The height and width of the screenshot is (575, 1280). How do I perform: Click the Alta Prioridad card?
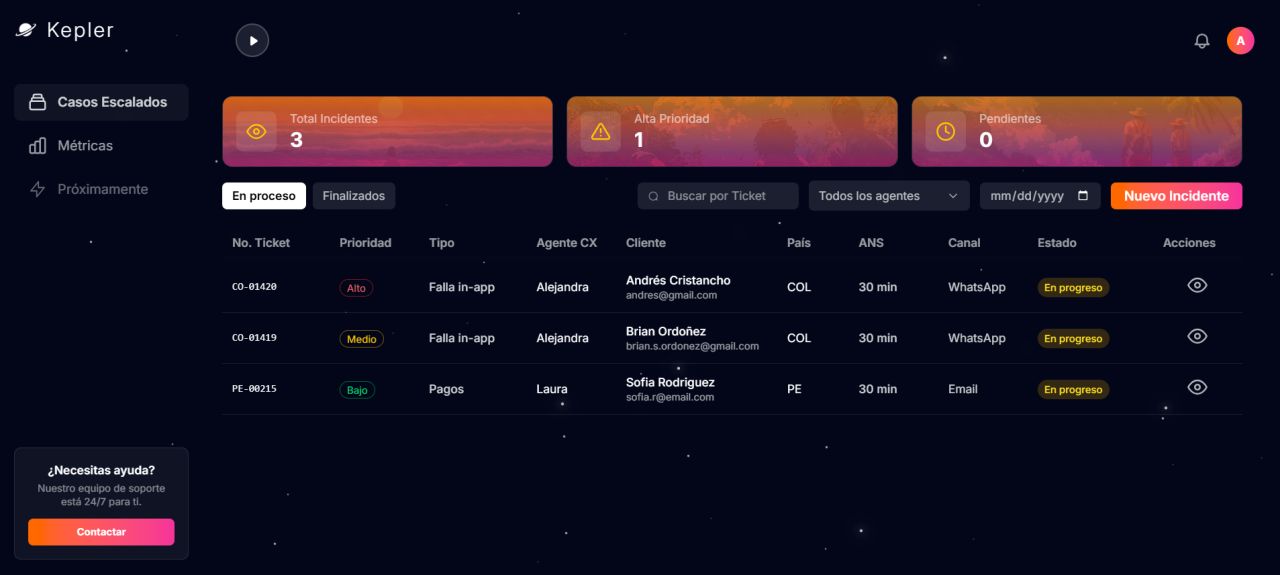732,131
